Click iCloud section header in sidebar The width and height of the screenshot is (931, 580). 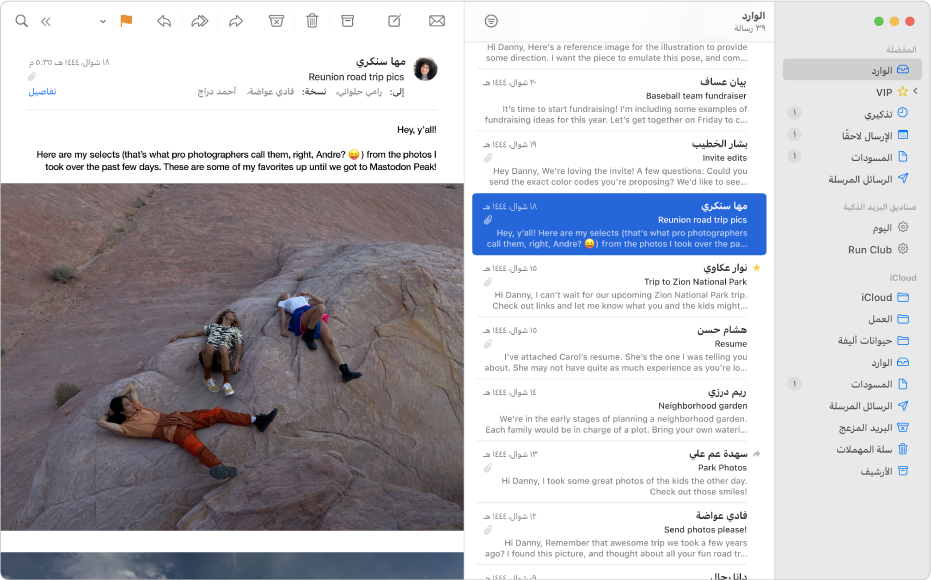[902, 277]
